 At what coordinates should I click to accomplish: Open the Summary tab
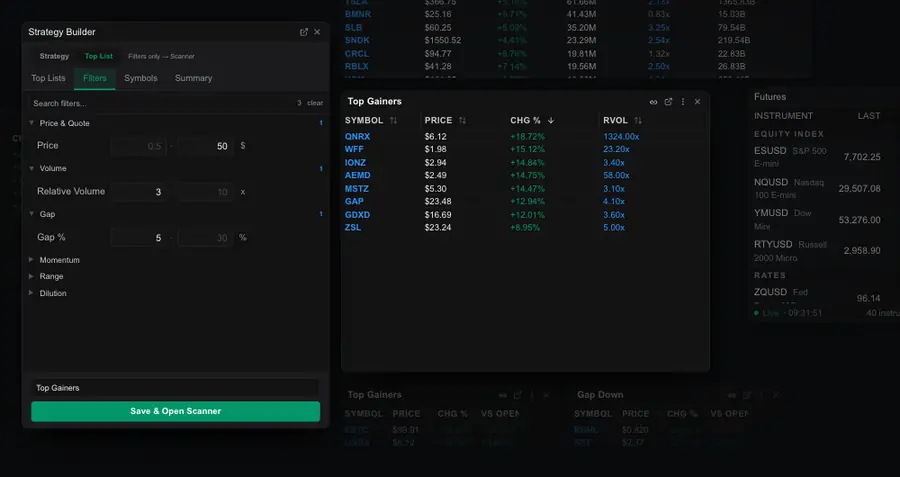coord(193,78)
